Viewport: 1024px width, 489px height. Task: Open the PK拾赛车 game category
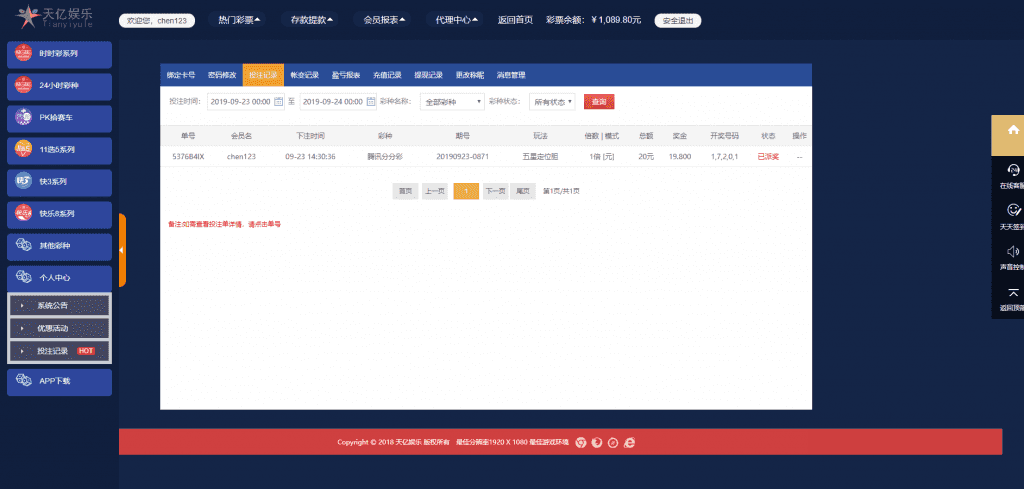(59, 119)
